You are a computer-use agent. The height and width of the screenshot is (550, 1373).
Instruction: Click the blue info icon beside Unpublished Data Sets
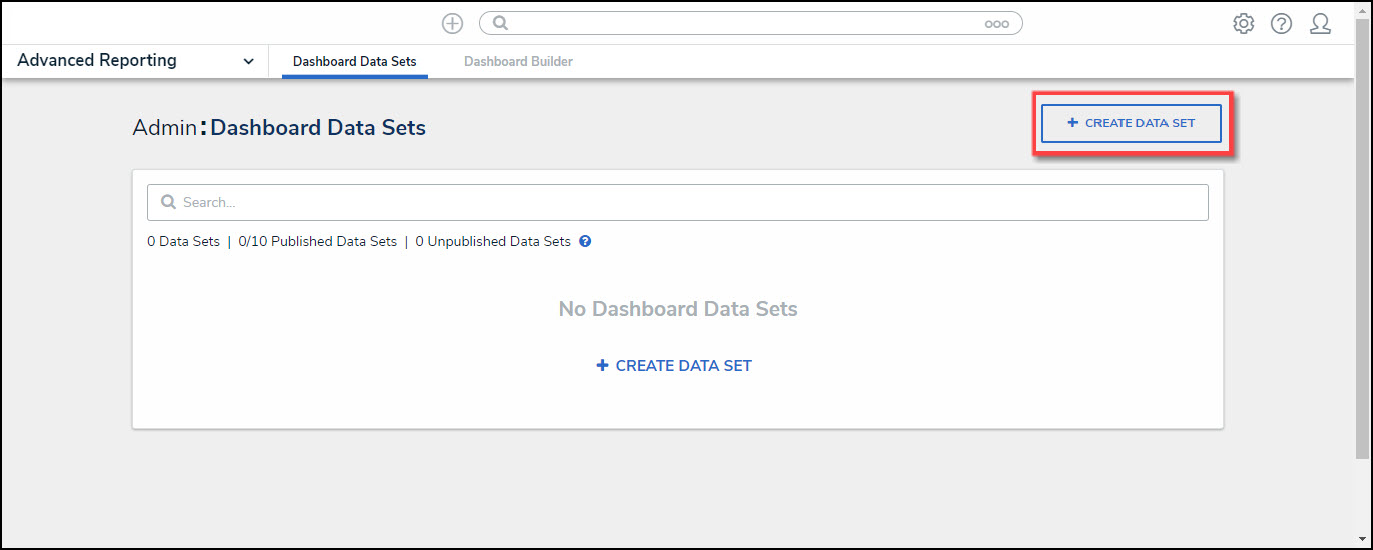tap(585, 241)
